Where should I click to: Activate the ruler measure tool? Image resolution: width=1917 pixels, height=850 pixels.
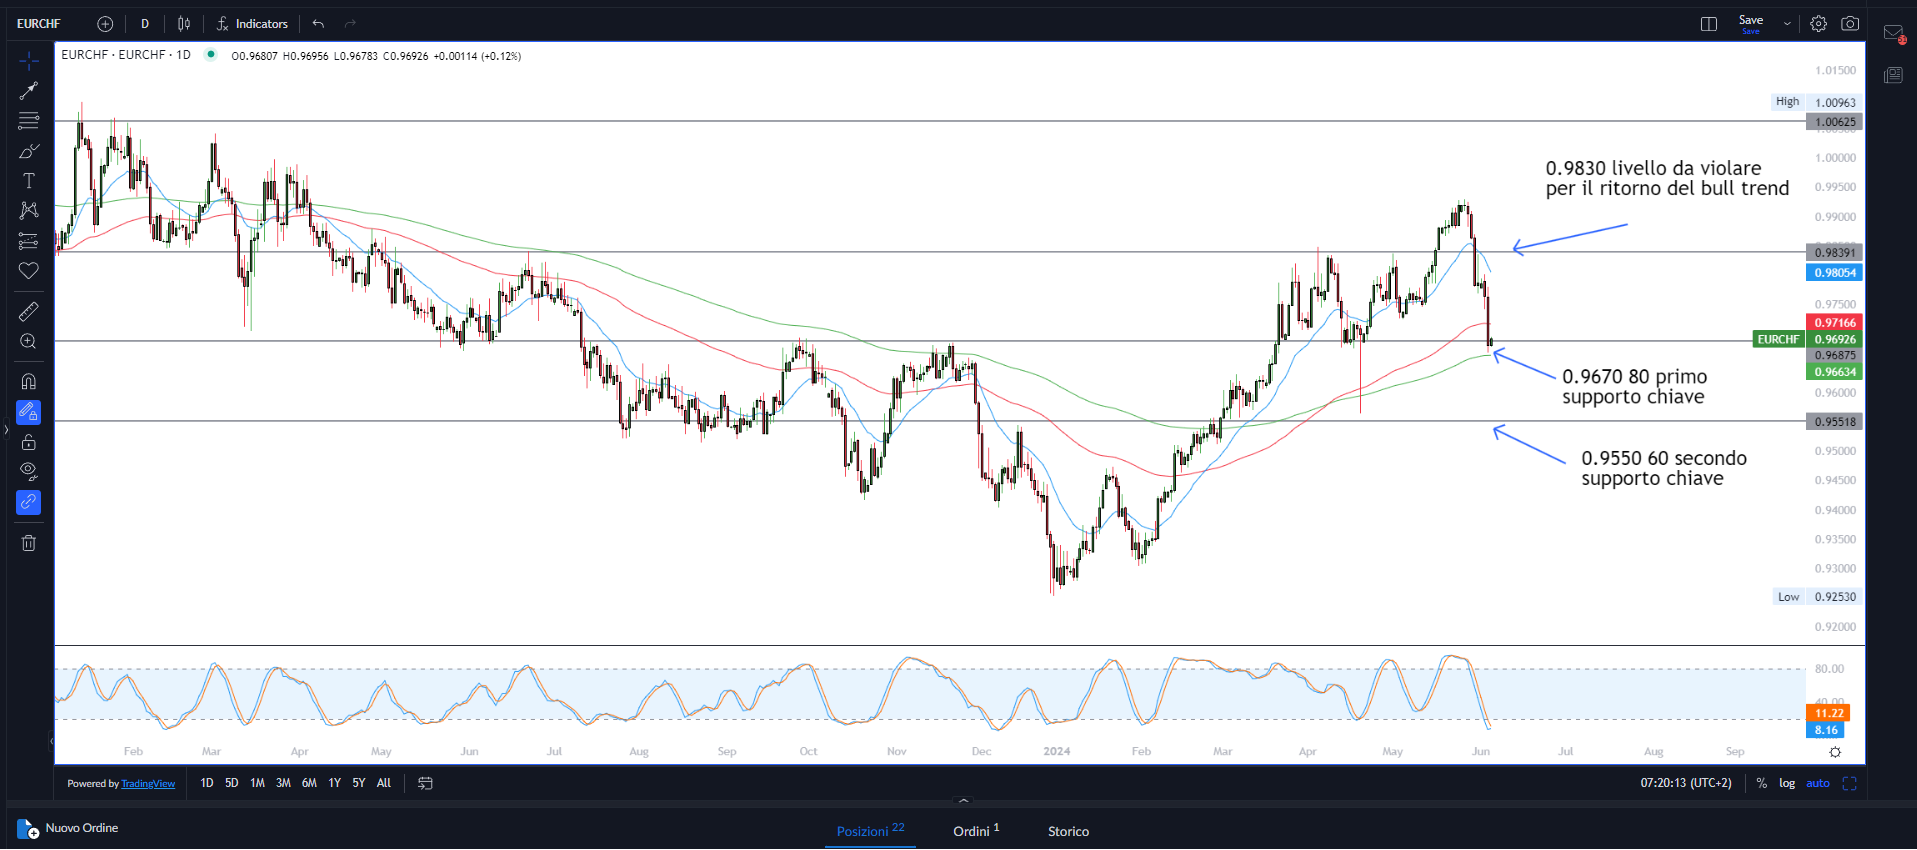(29, 312)
